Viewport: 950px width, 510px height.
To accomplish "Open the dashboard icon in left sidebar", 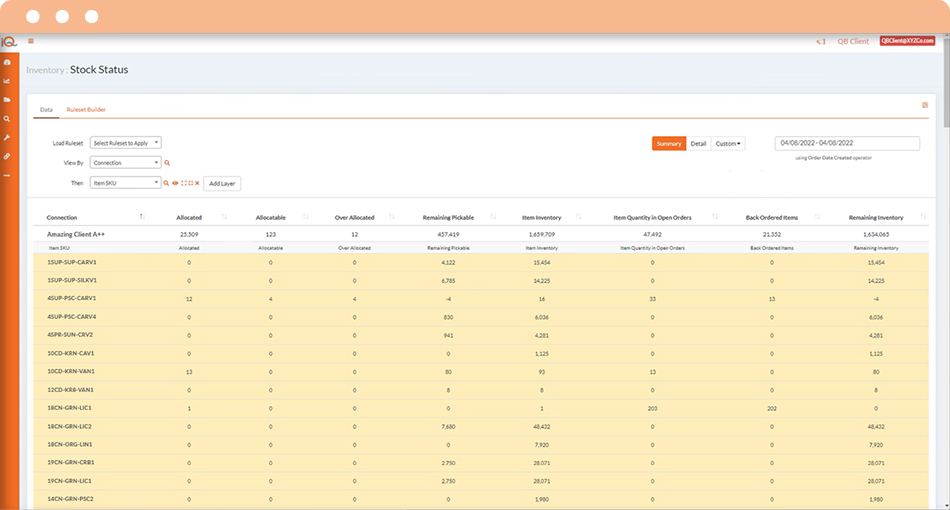I will coord(7,62).
